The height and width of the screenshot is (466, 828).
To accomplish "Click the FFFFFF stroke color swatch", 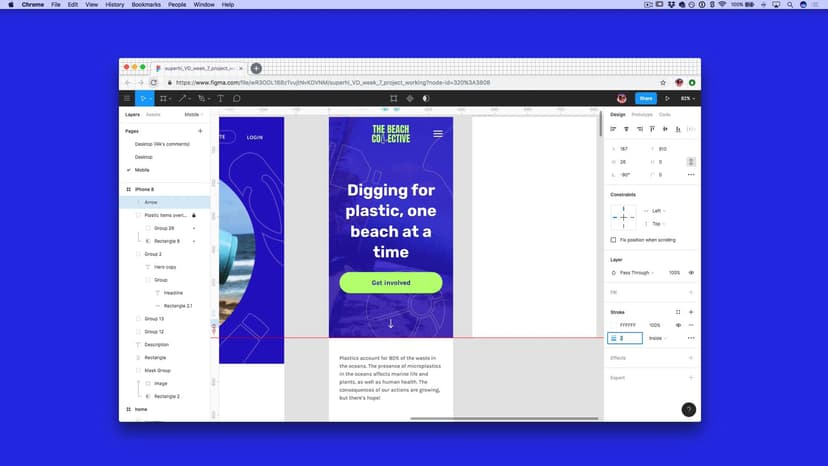I will tap(614, 325).
